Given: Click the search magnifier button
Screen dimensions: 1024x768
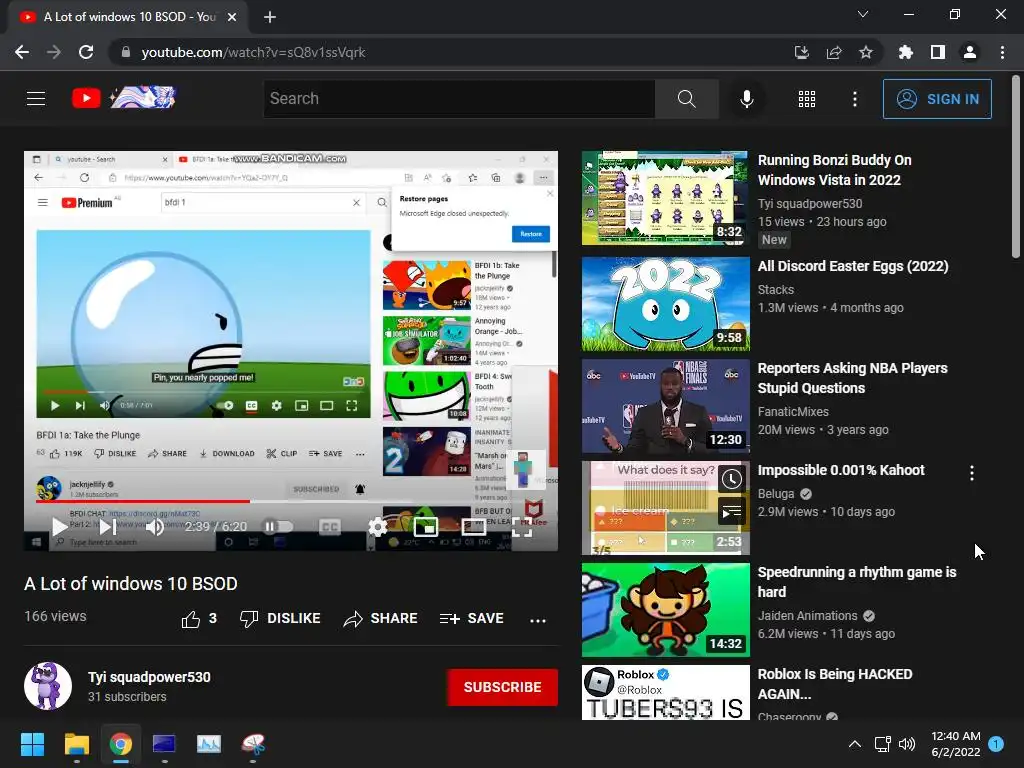Looking at the screenshot, I should point(686,99).
